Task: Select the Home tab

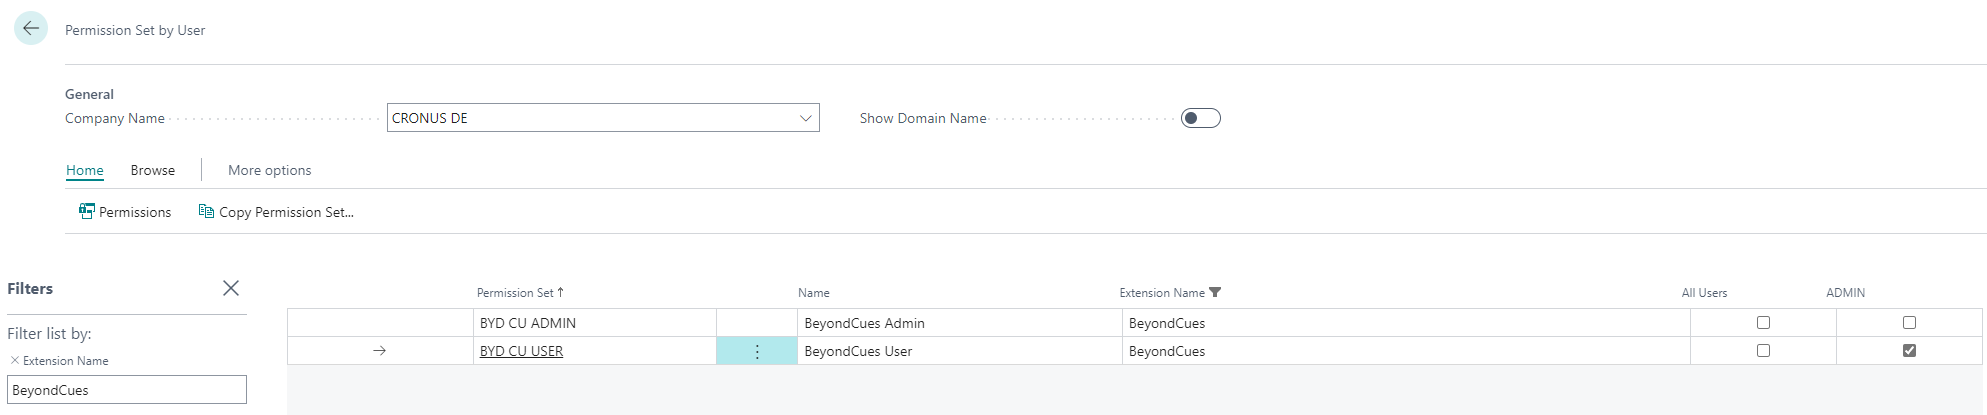Action: point(85,170)
